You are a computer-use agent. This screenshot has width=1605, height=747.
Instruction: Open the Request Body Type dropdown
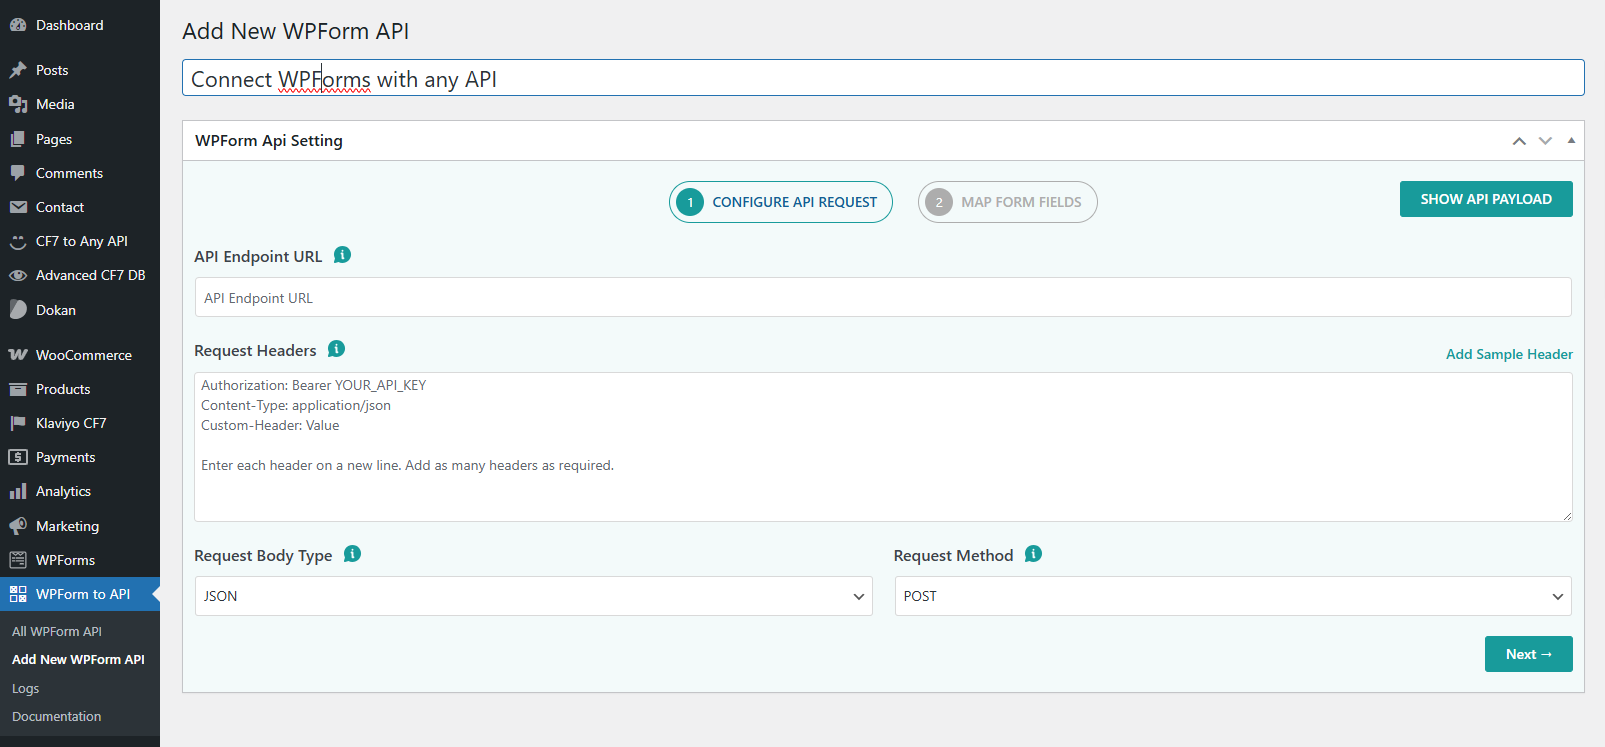click(533, 596)
